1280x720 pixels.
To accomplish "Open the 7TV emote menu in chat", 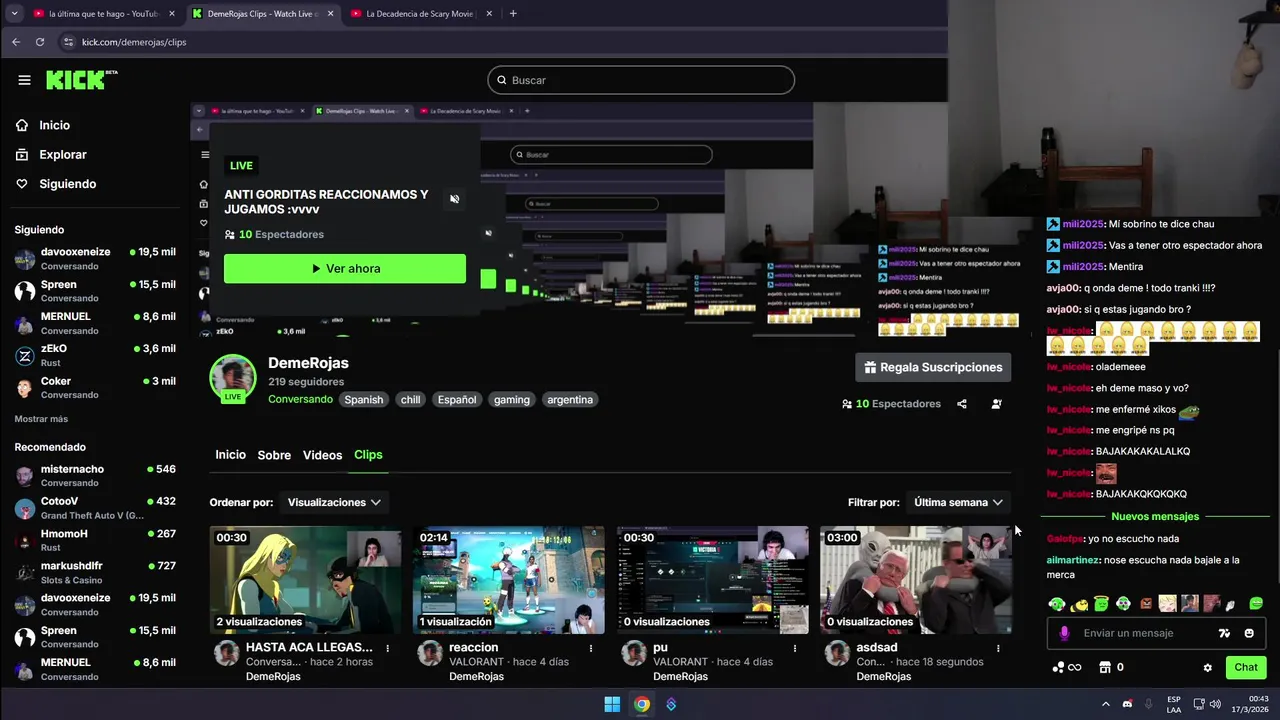I will (1224, 633).
